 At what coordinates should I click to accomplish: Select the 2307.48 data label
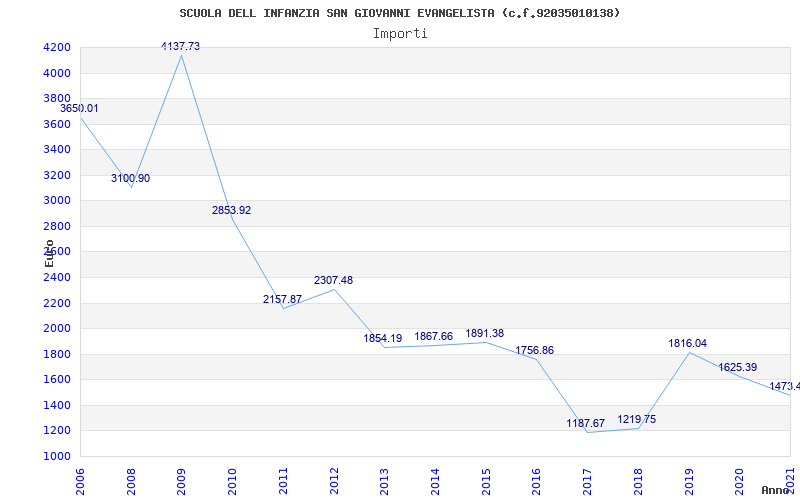(x=333, y=280)
